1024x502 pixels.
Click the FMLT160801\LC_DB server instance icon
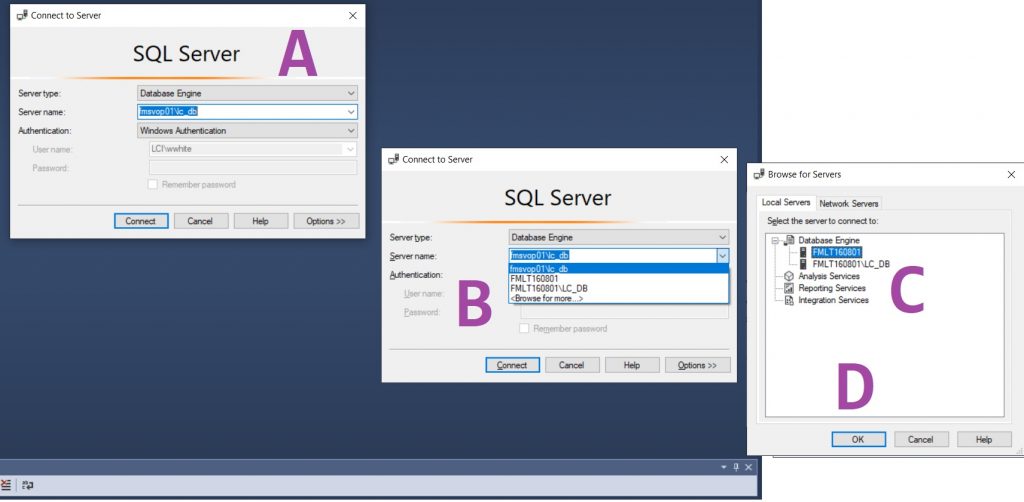(803, 264)
